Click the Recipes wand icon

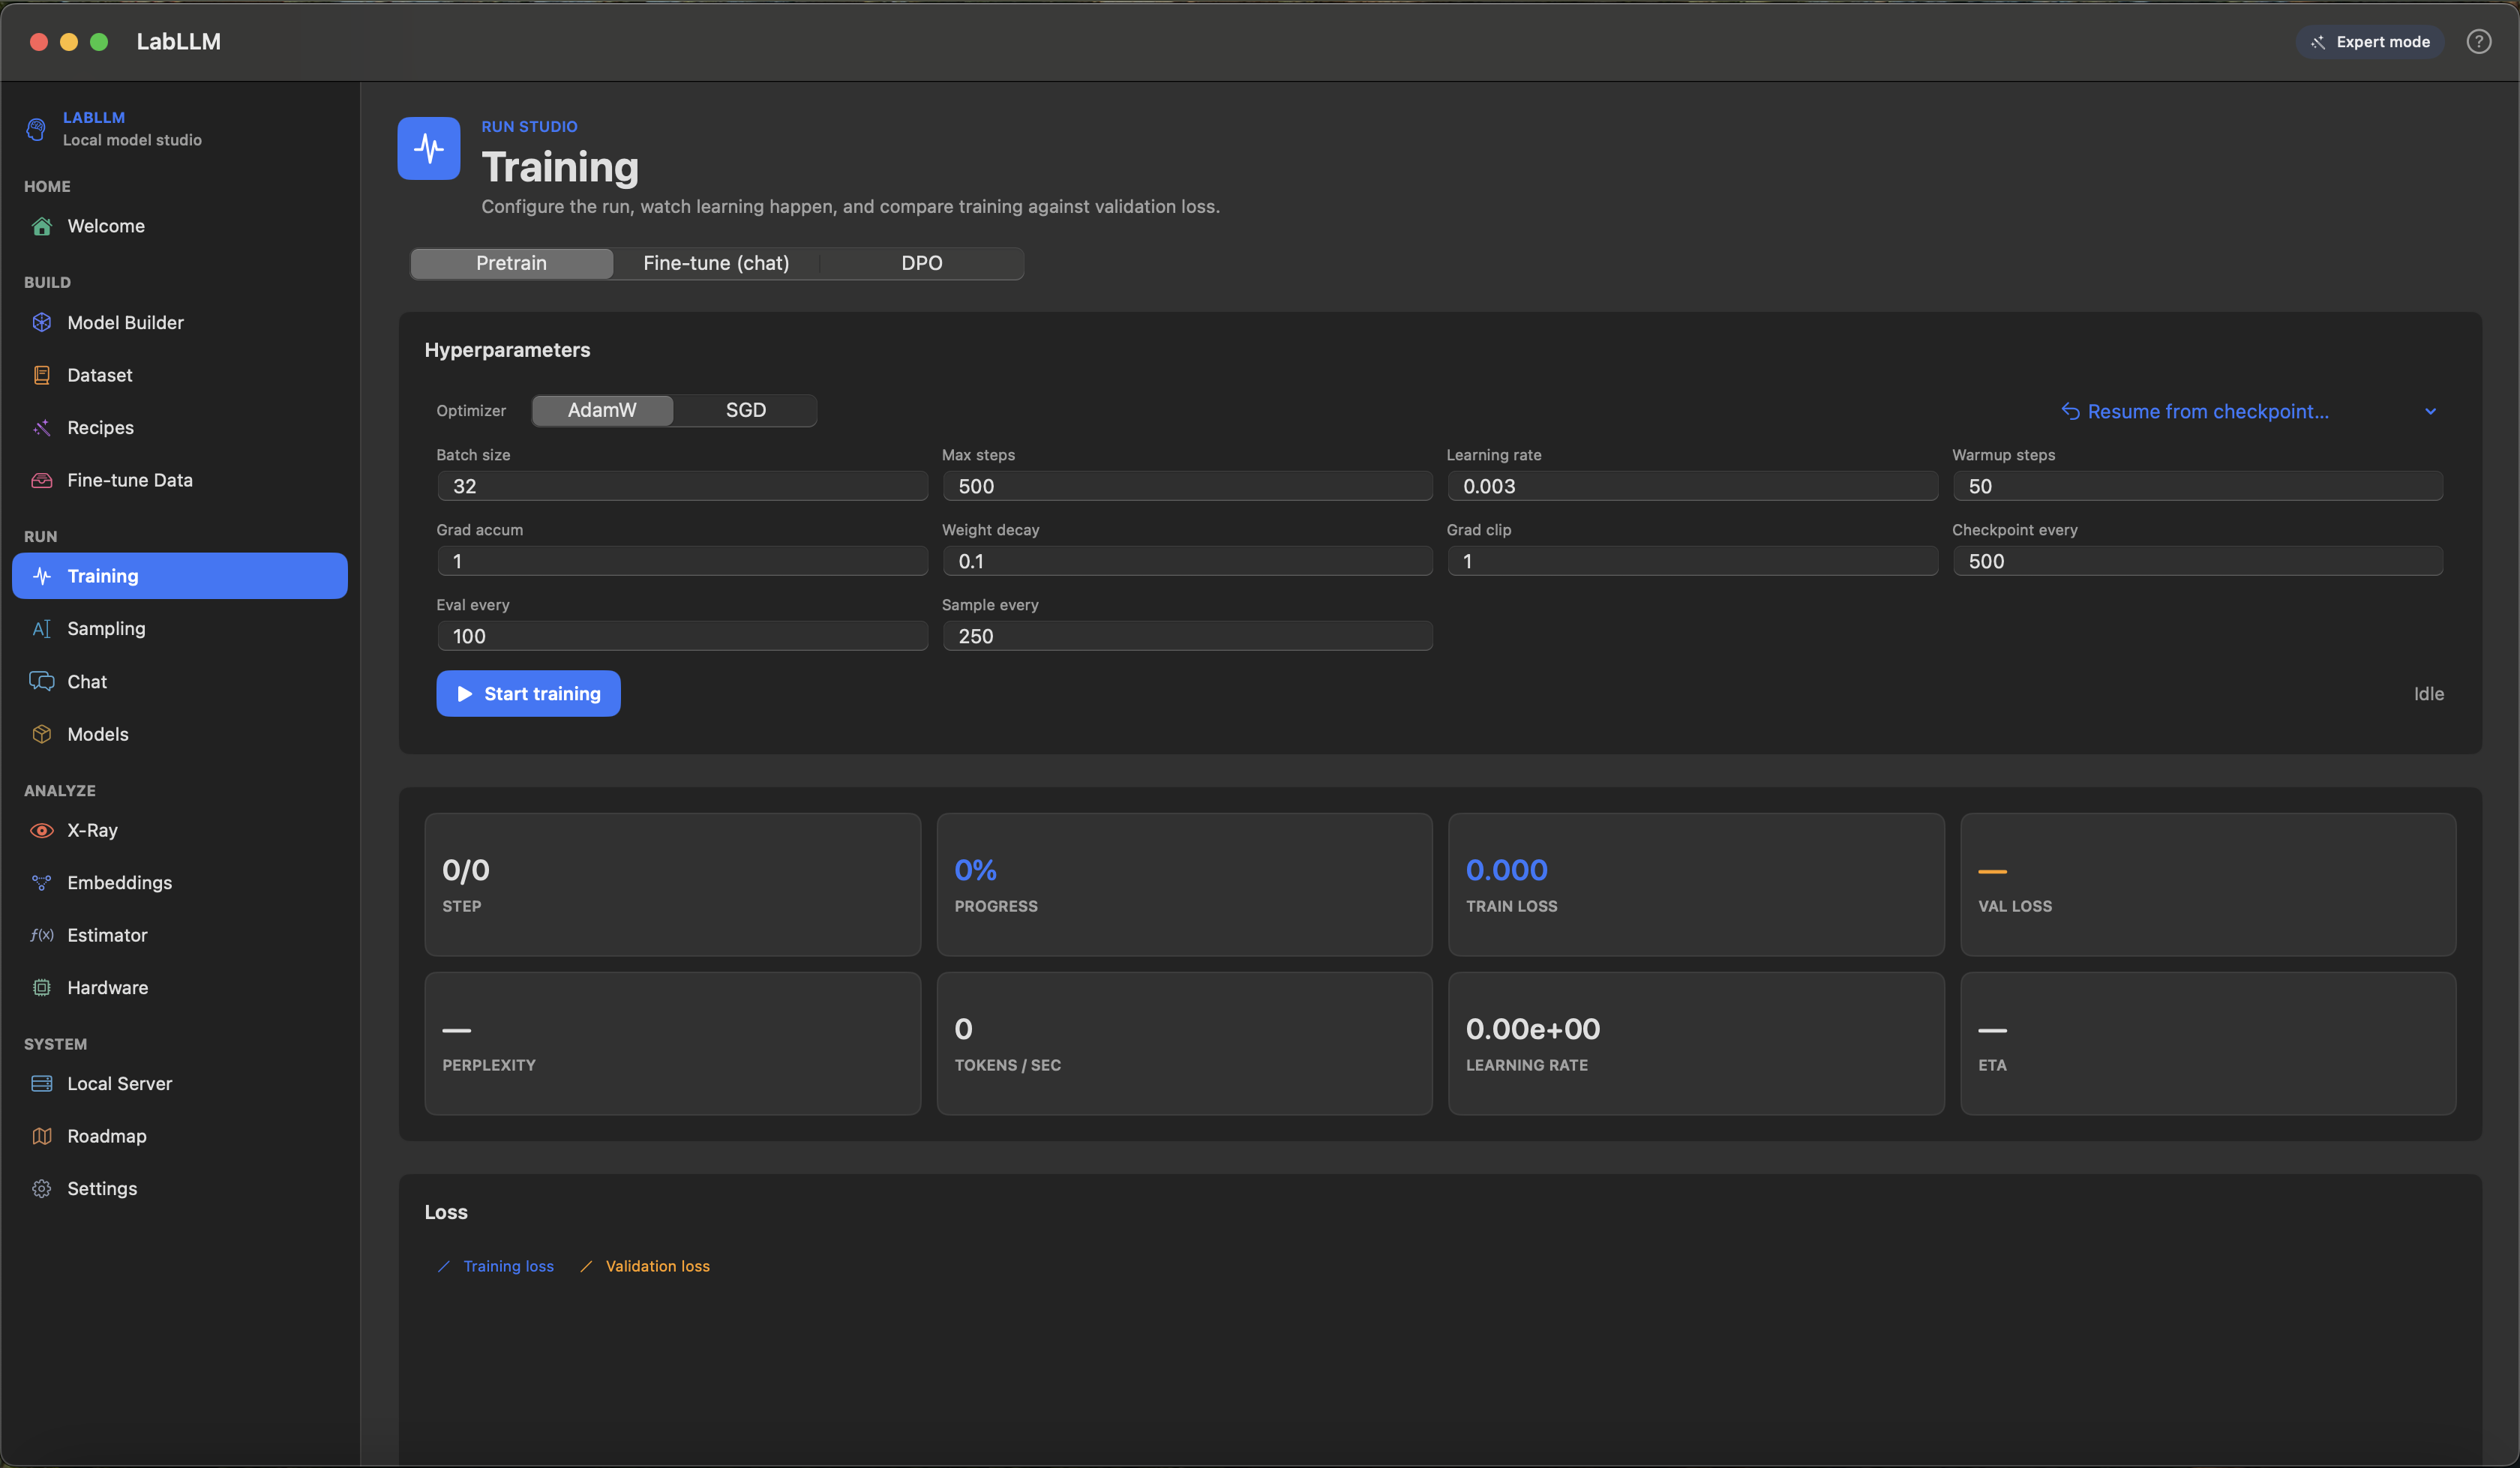(x=42, y=428)
